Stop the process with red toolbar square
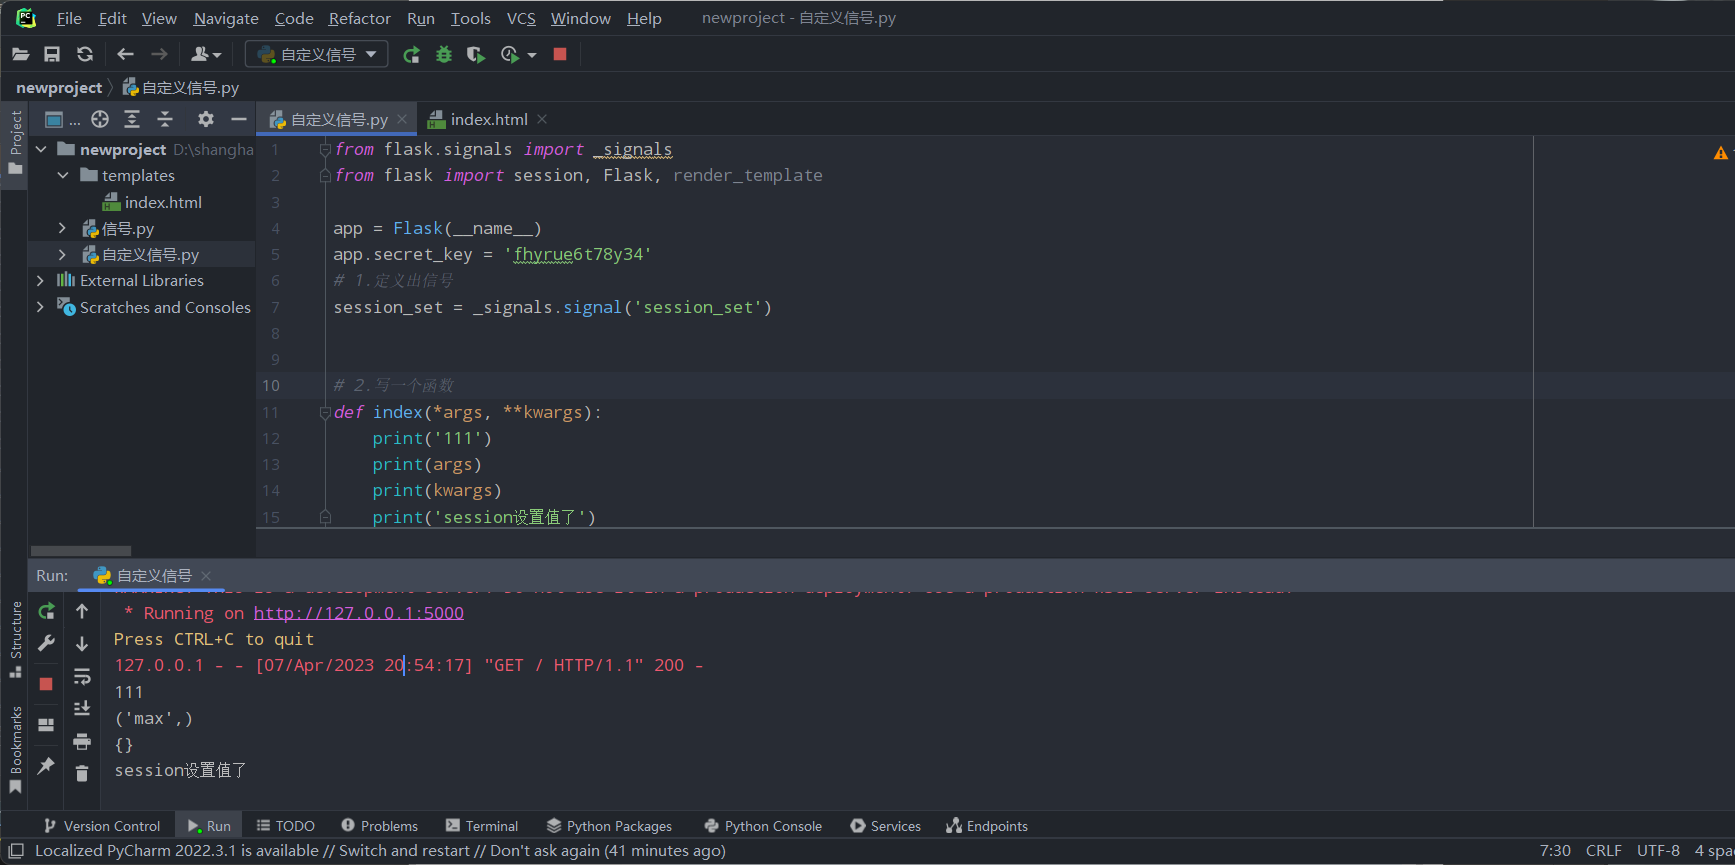 pyautogui.click(x=560, y=54)
